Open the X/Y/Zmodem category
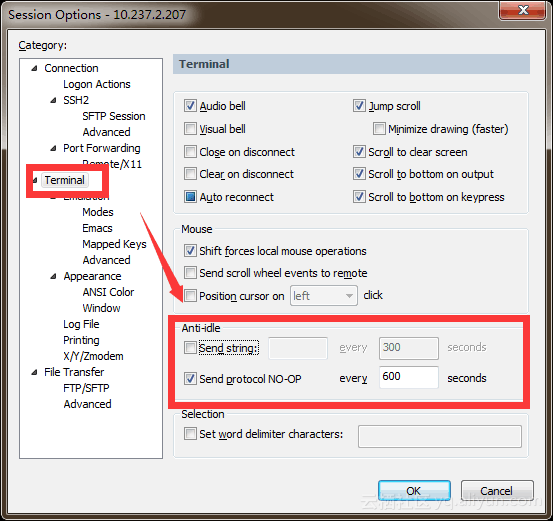This screenshot has height=521, width=553. pyautogui.click(x=93, y=356)
